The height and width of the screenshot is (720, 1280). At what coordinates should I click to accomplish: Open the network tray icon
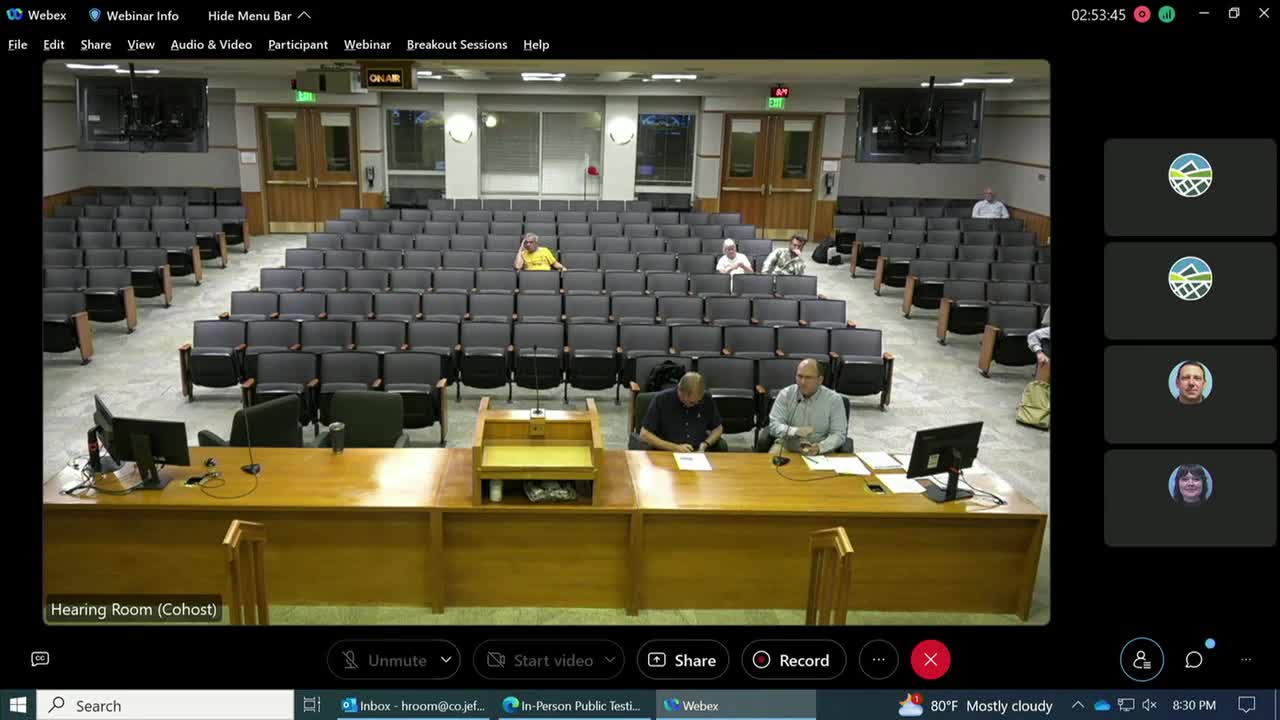pyautogui.click(x=1126, y=705)
